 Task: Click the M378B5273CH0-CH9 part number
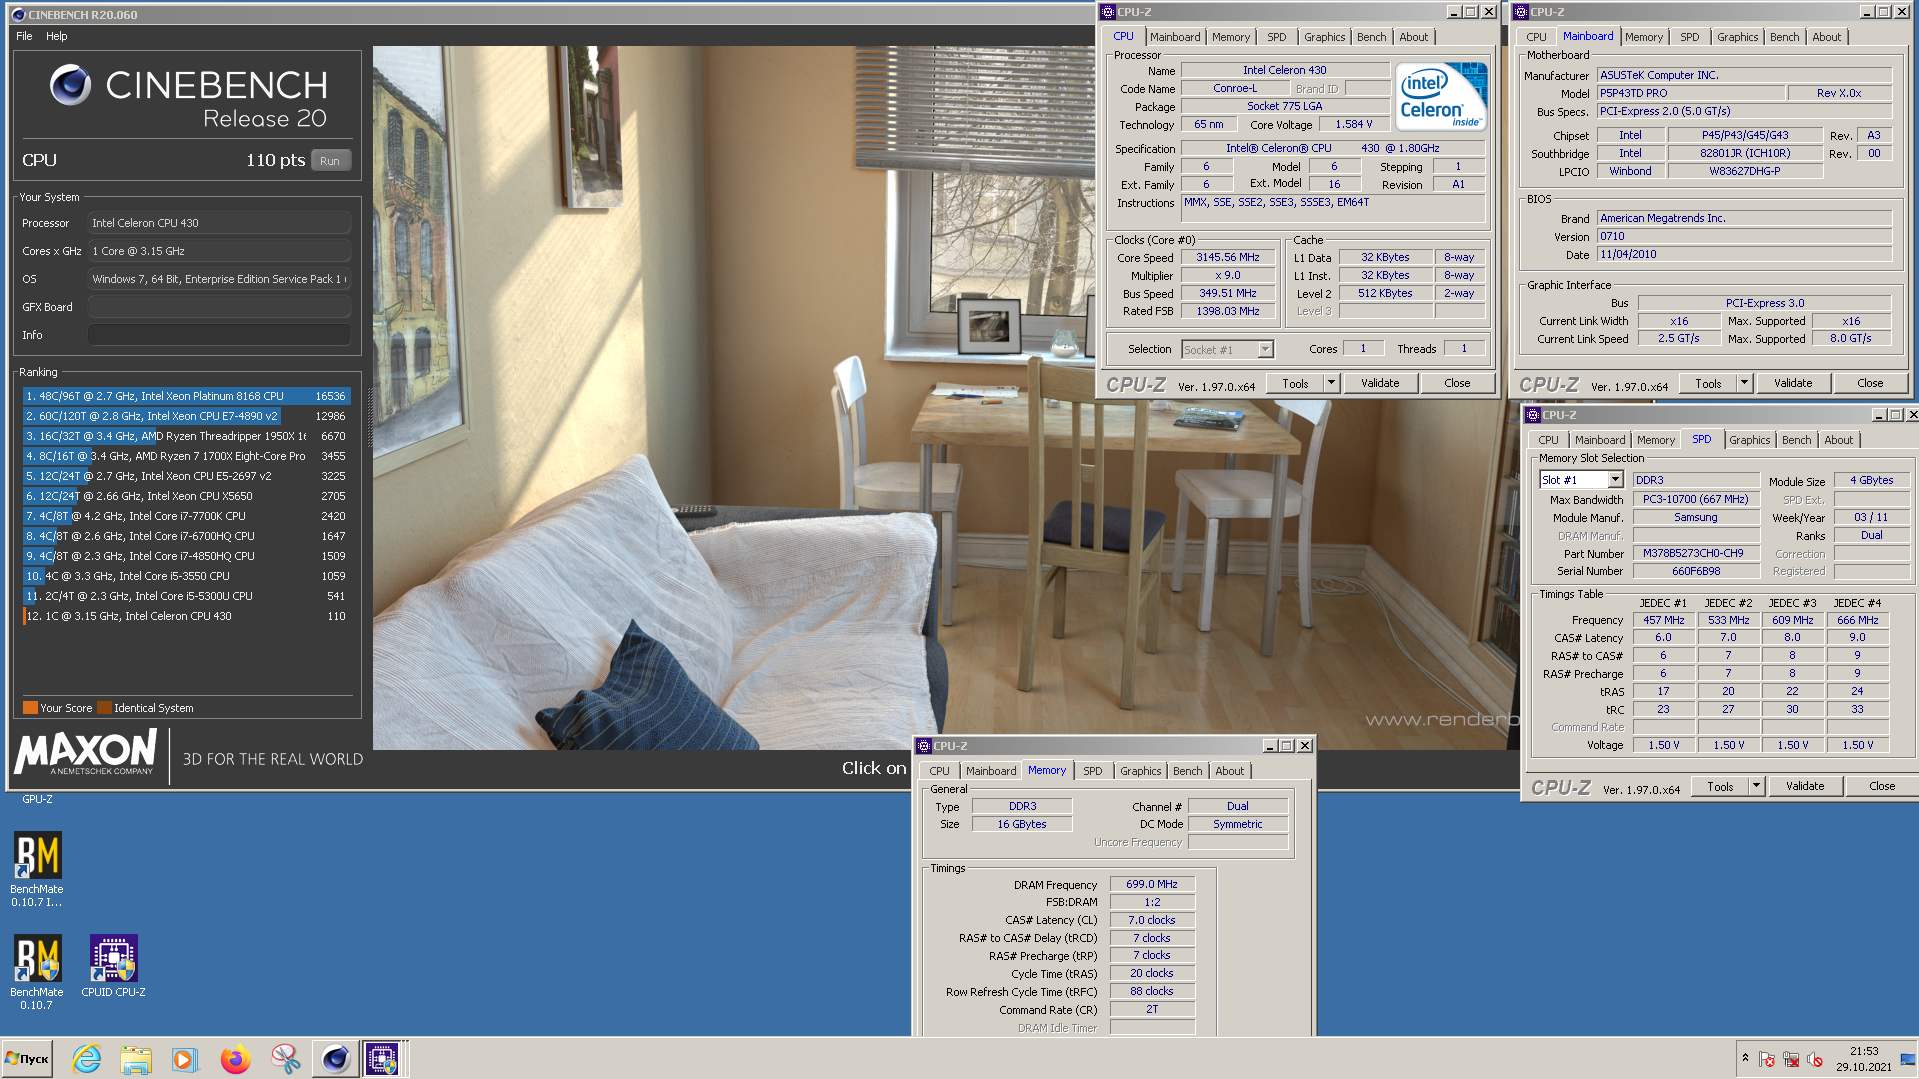(1694, 553)
